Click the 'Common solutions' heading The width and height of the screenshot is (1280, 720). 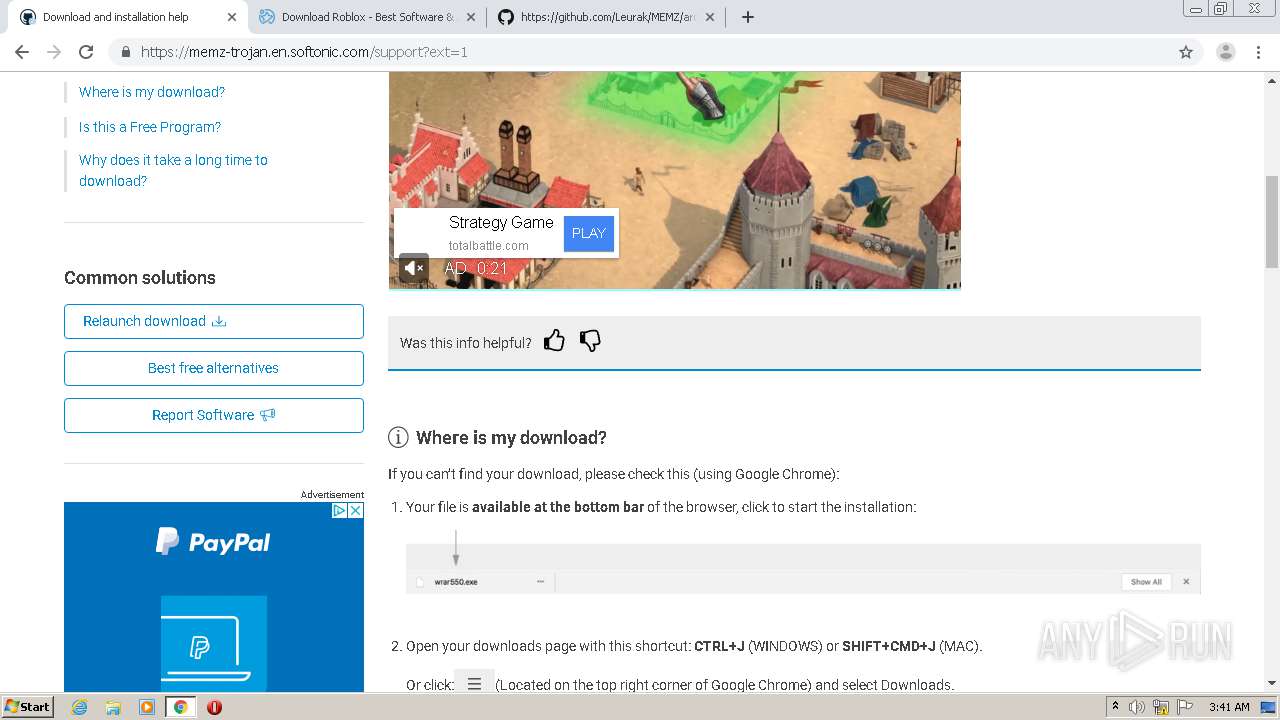click(140, 278)
